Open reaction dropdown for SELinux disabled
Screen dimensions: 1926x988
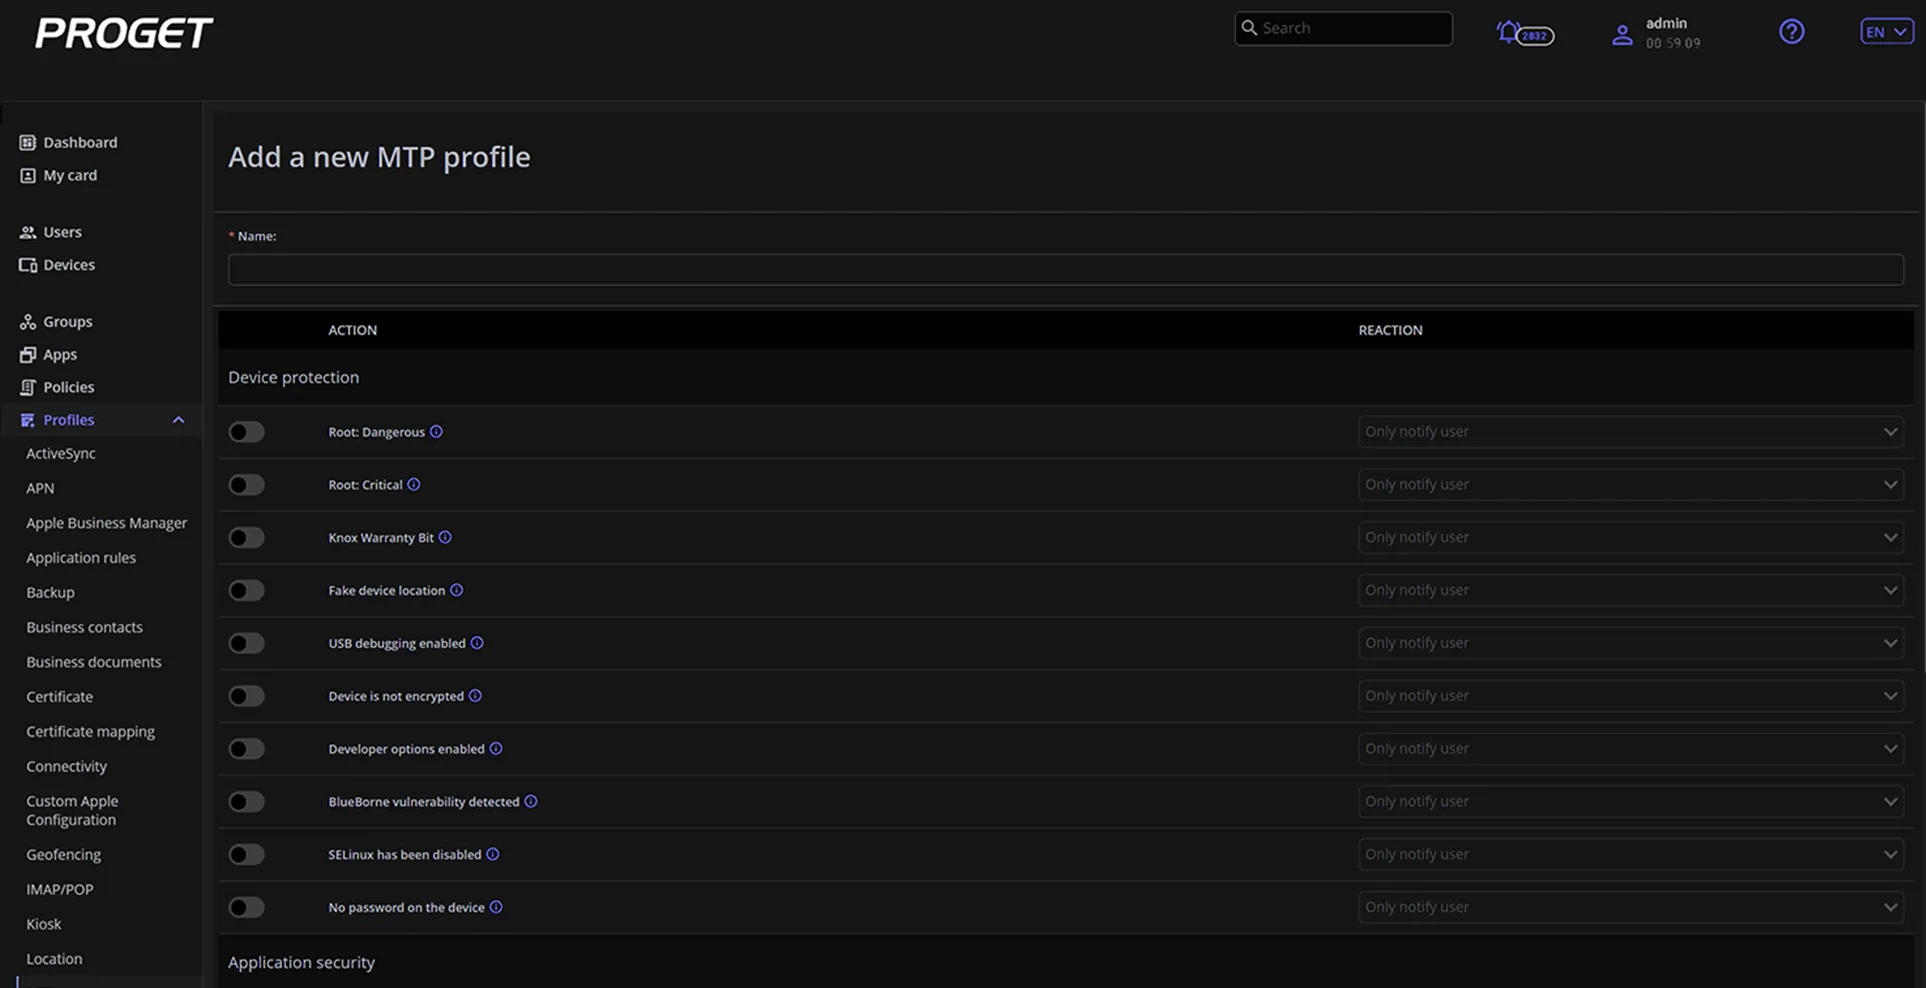click(1630, 854)
